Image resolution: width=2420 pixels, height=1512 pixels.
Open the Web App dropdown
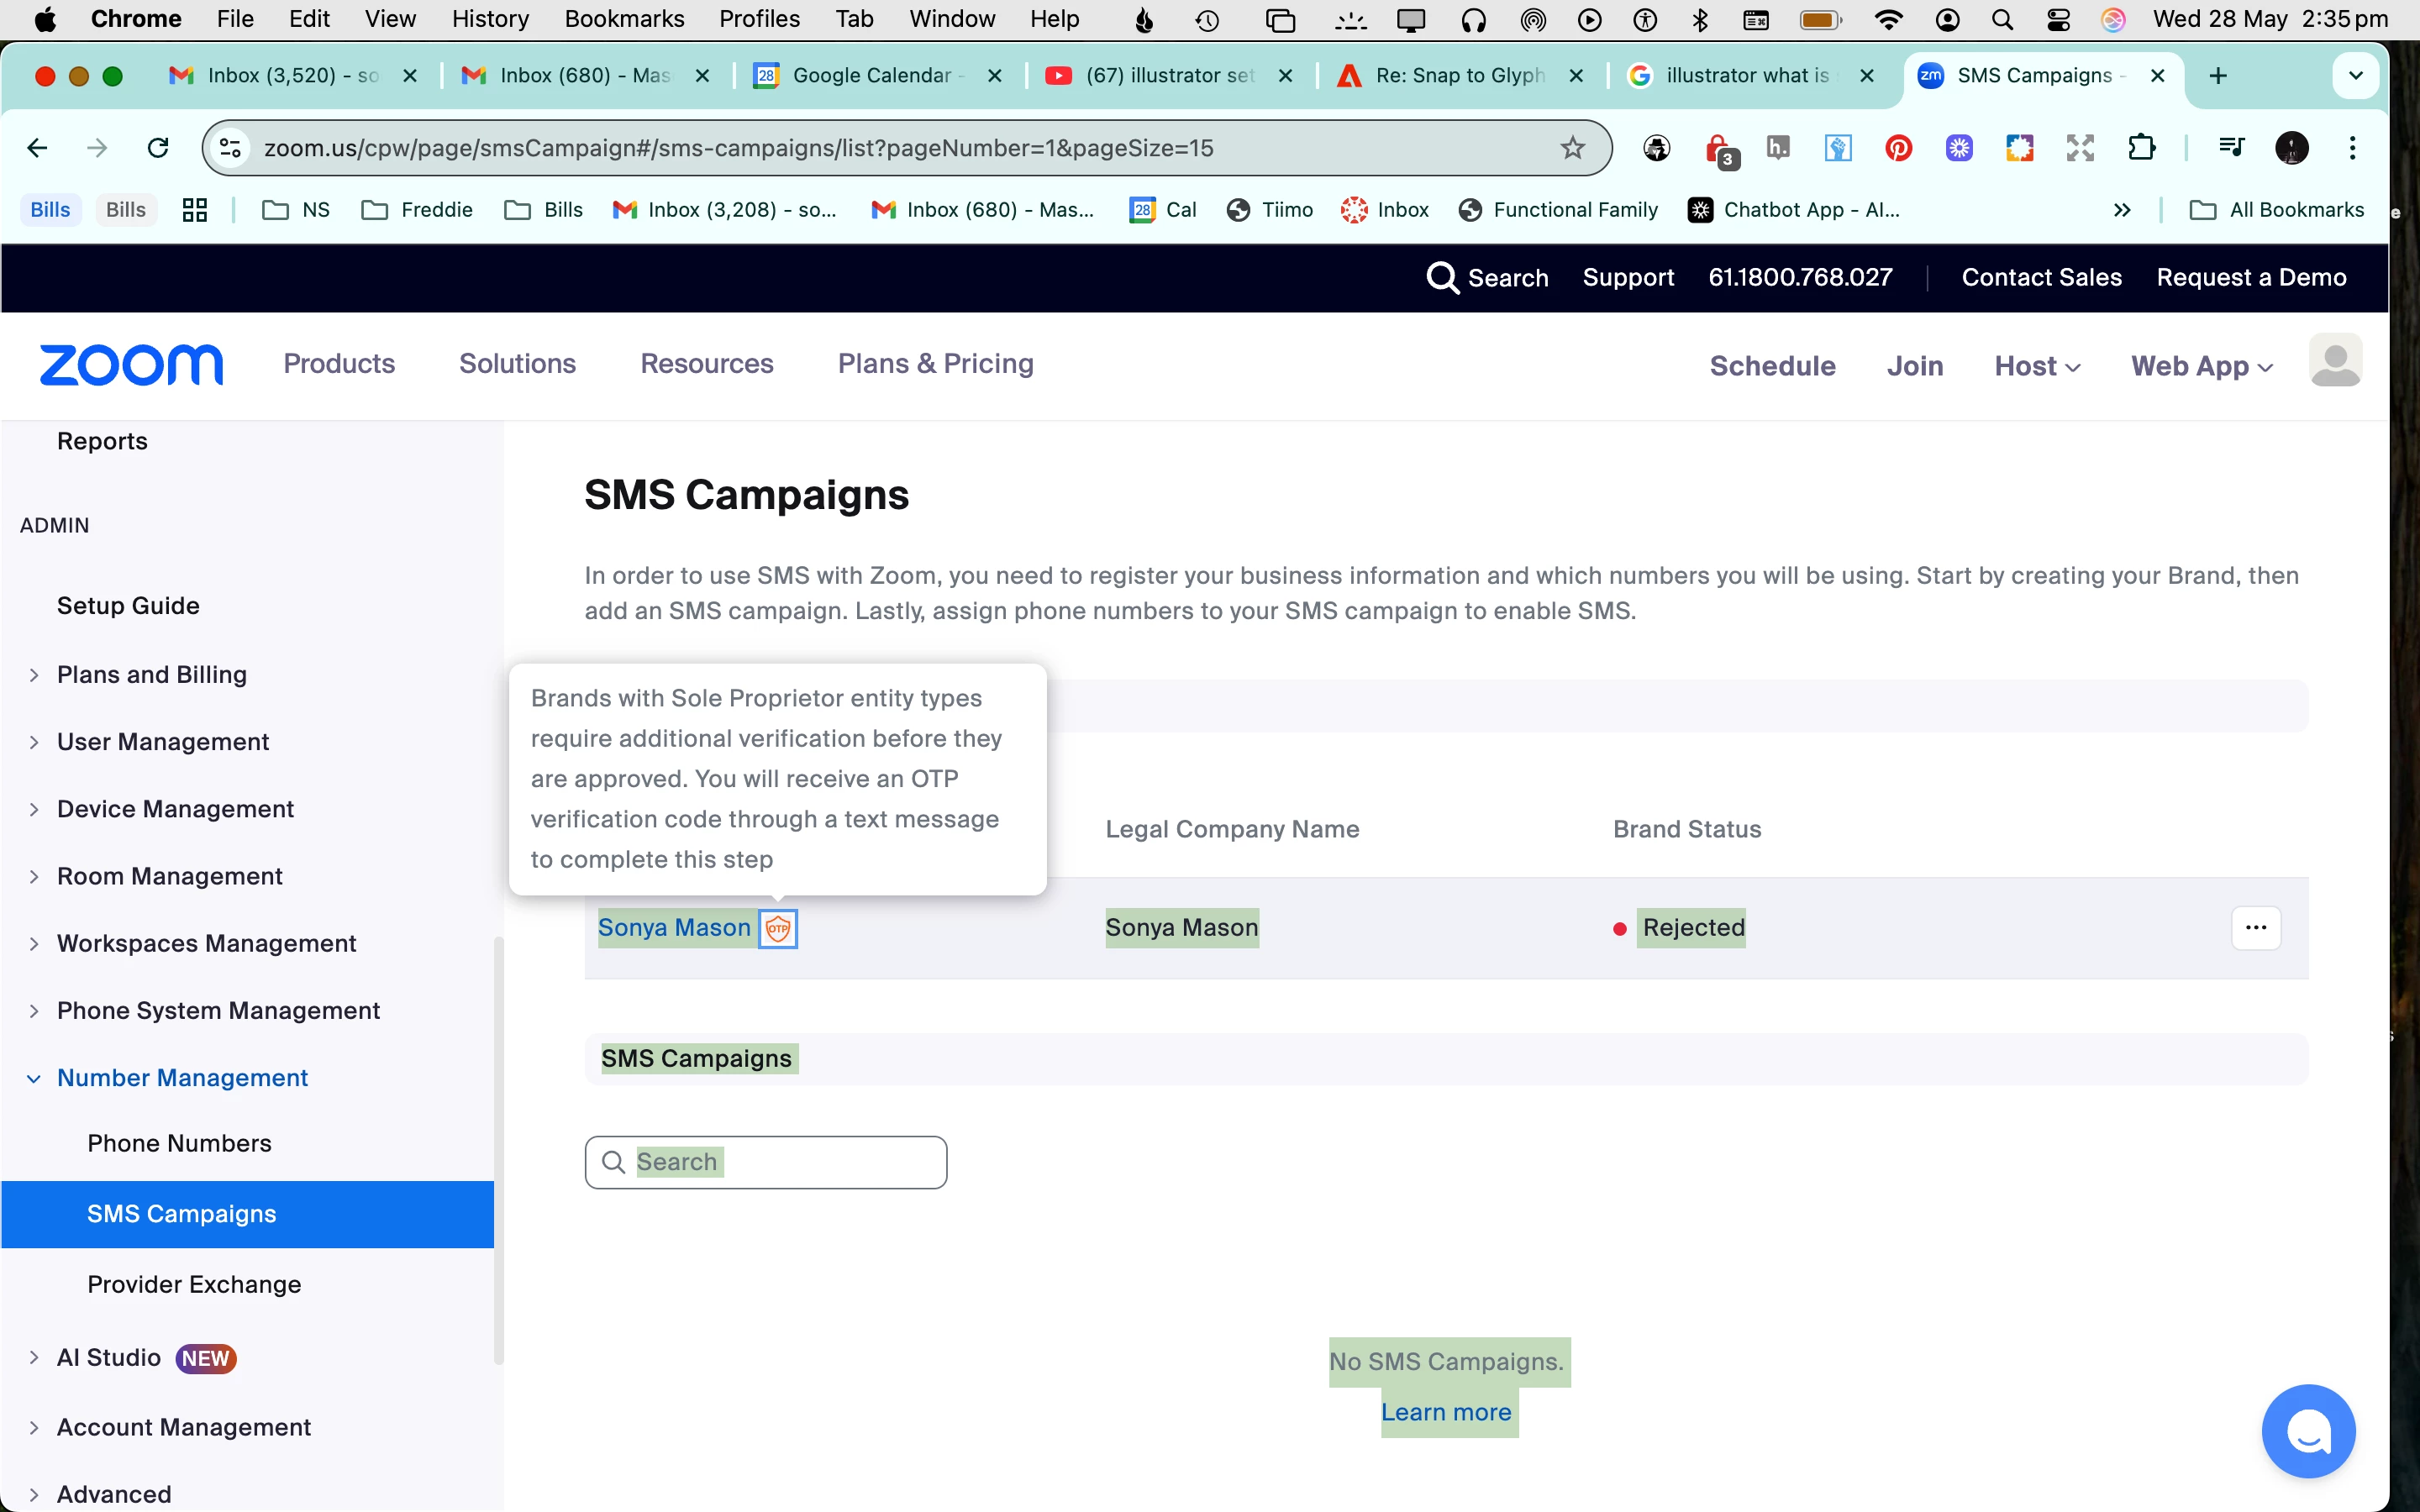point(2201,366)
